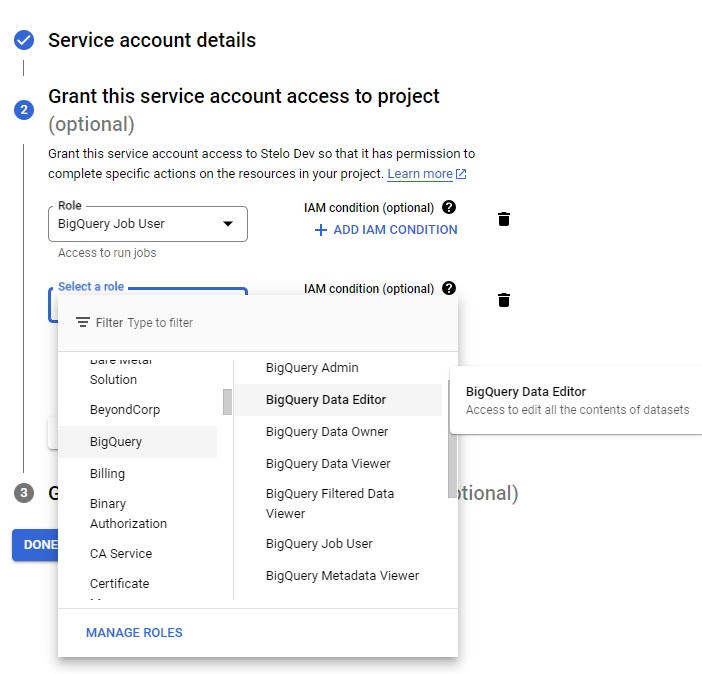Viewport: 702px width, 674px height.
Task: Choose BigQuery Data Editor role
Action: [x=326, y=400]
